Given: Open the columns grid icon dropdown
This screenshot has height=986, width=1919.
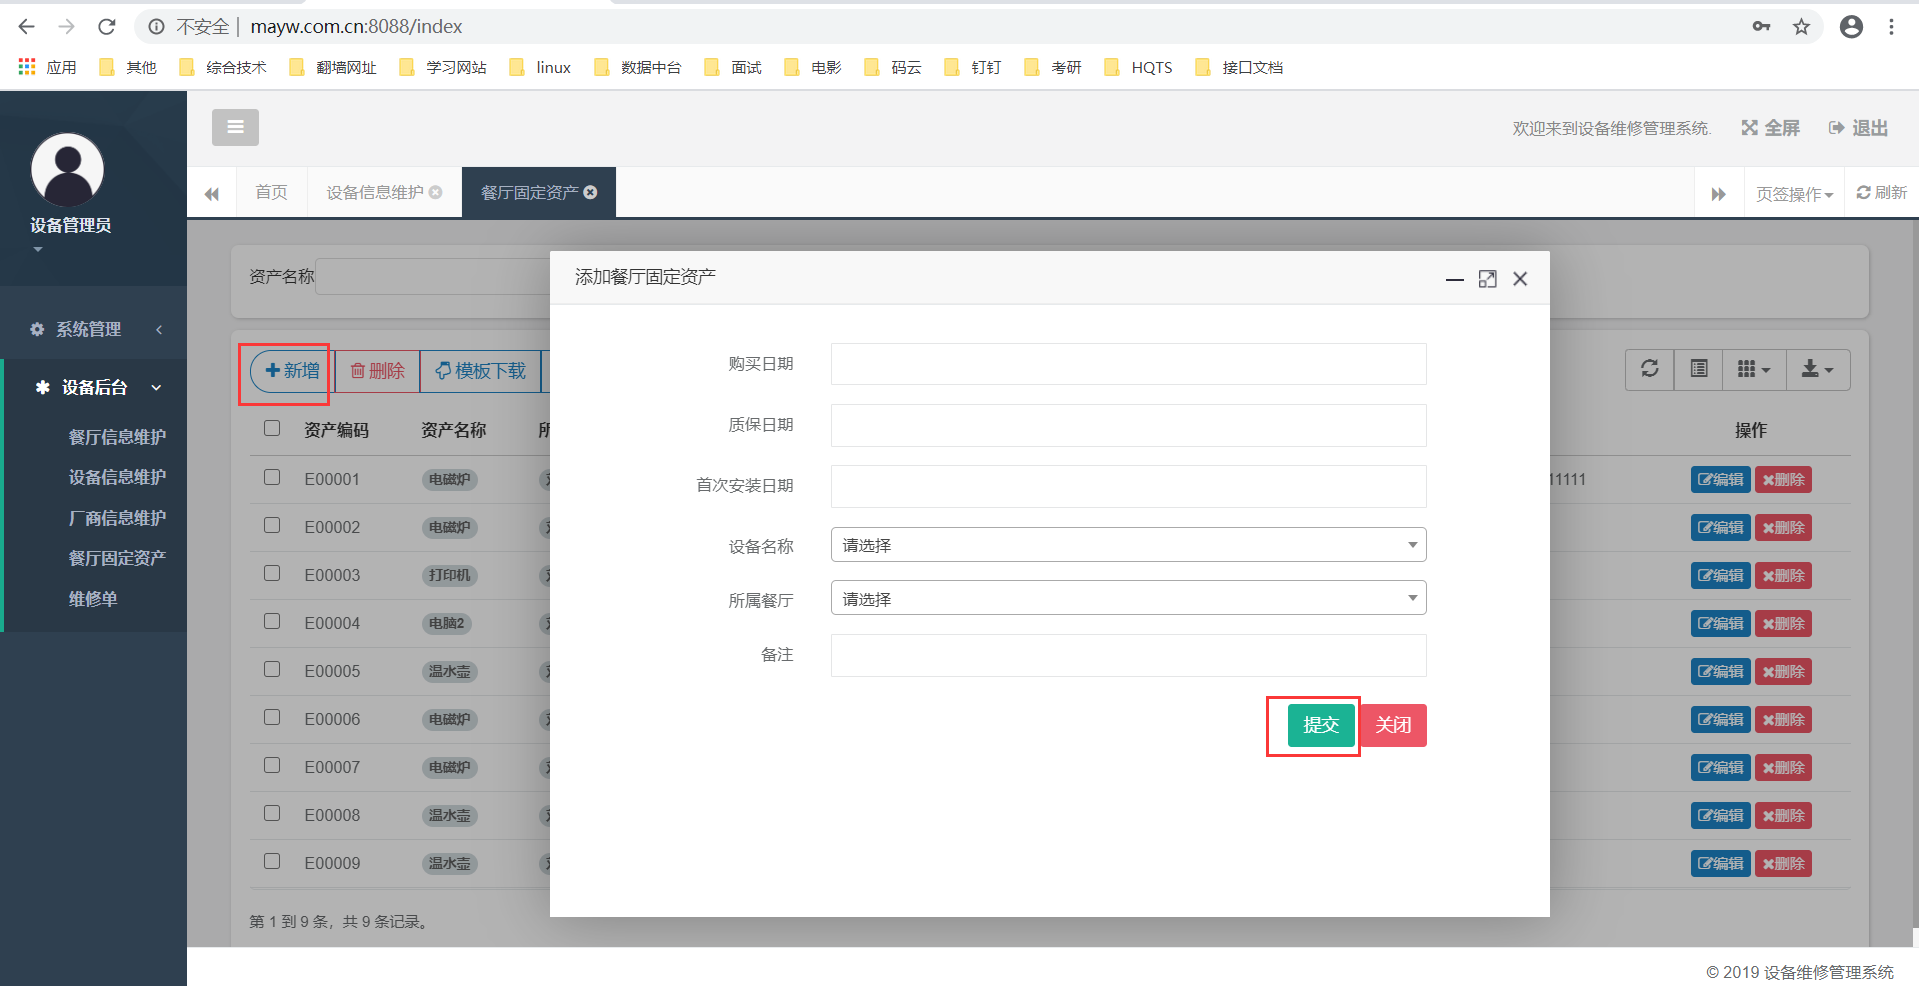Looking at the screenshot, I should click(1754, 369).
